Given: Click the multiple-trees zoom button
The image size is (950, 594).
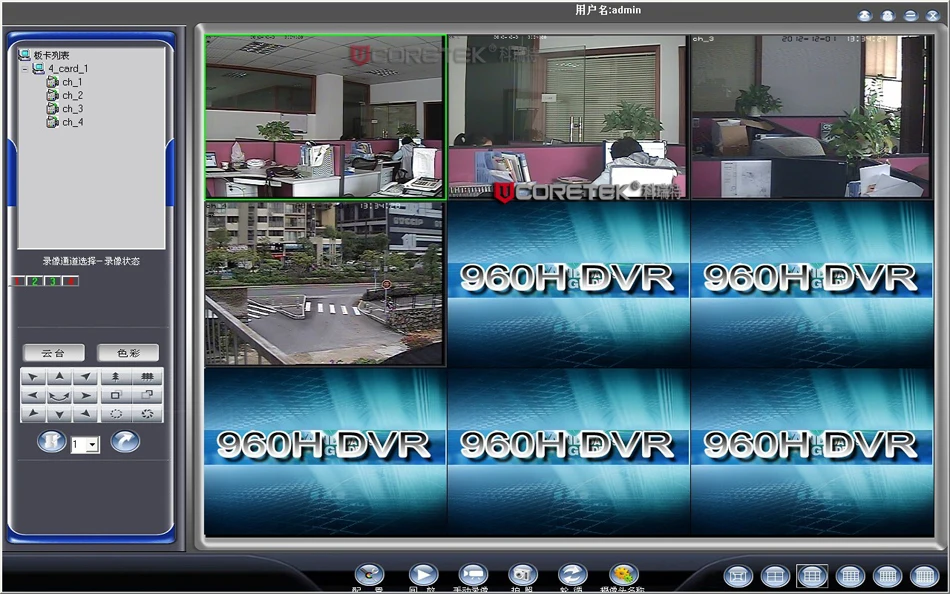Looking at the screenshot, I should tap(147, 377).
